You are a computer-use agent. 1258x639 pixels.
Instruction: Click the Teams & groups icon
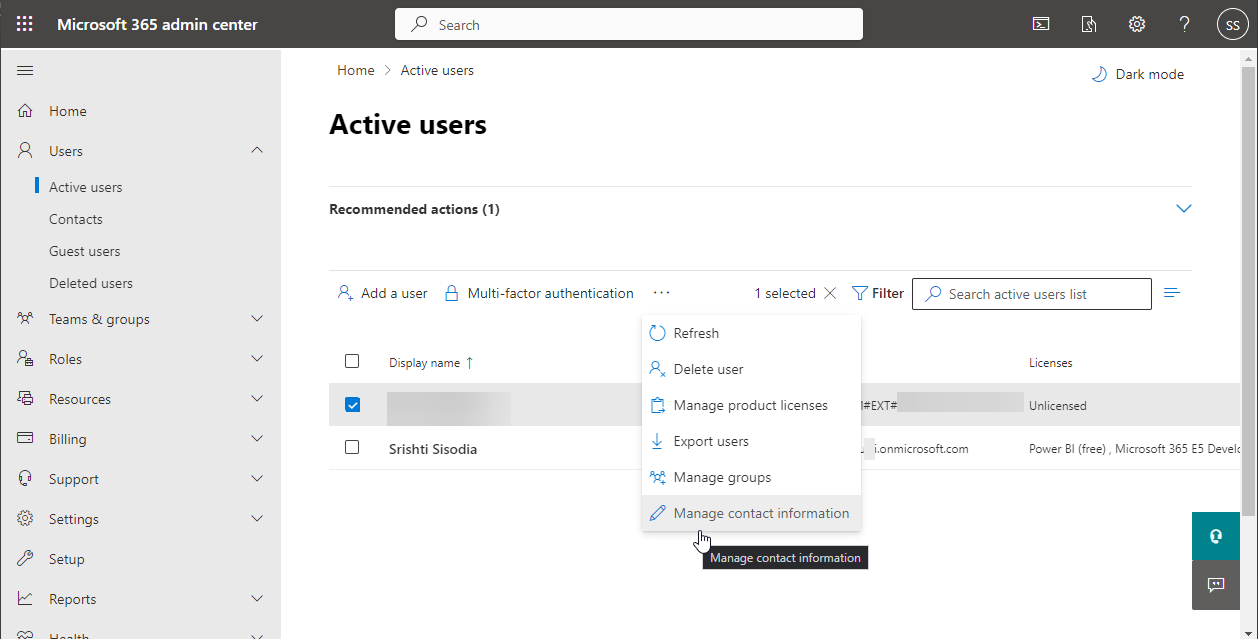[26, 319]
